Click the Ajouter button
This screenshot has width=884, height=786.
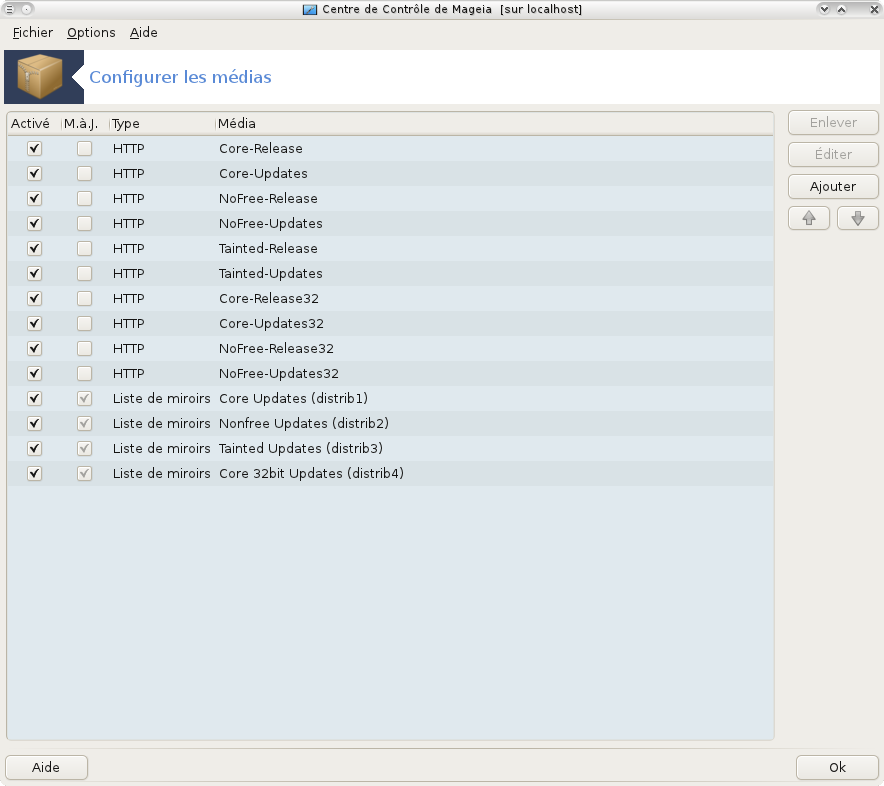833,187
